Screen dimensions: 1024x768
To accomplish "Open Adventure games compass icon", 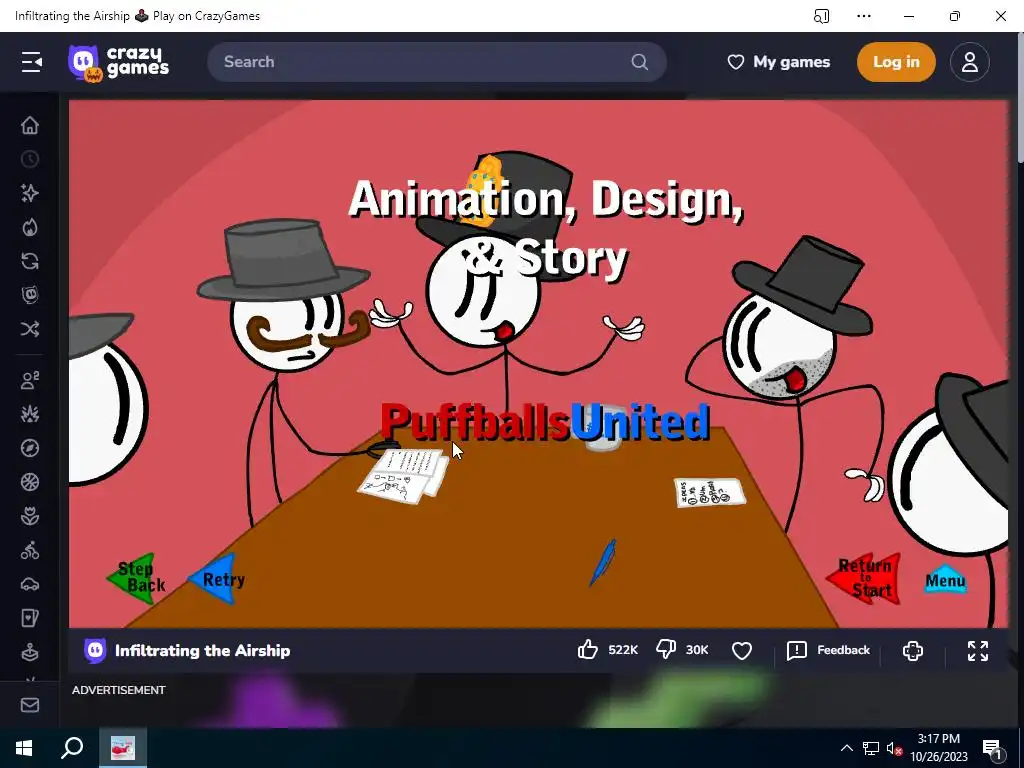I will 30,448.
